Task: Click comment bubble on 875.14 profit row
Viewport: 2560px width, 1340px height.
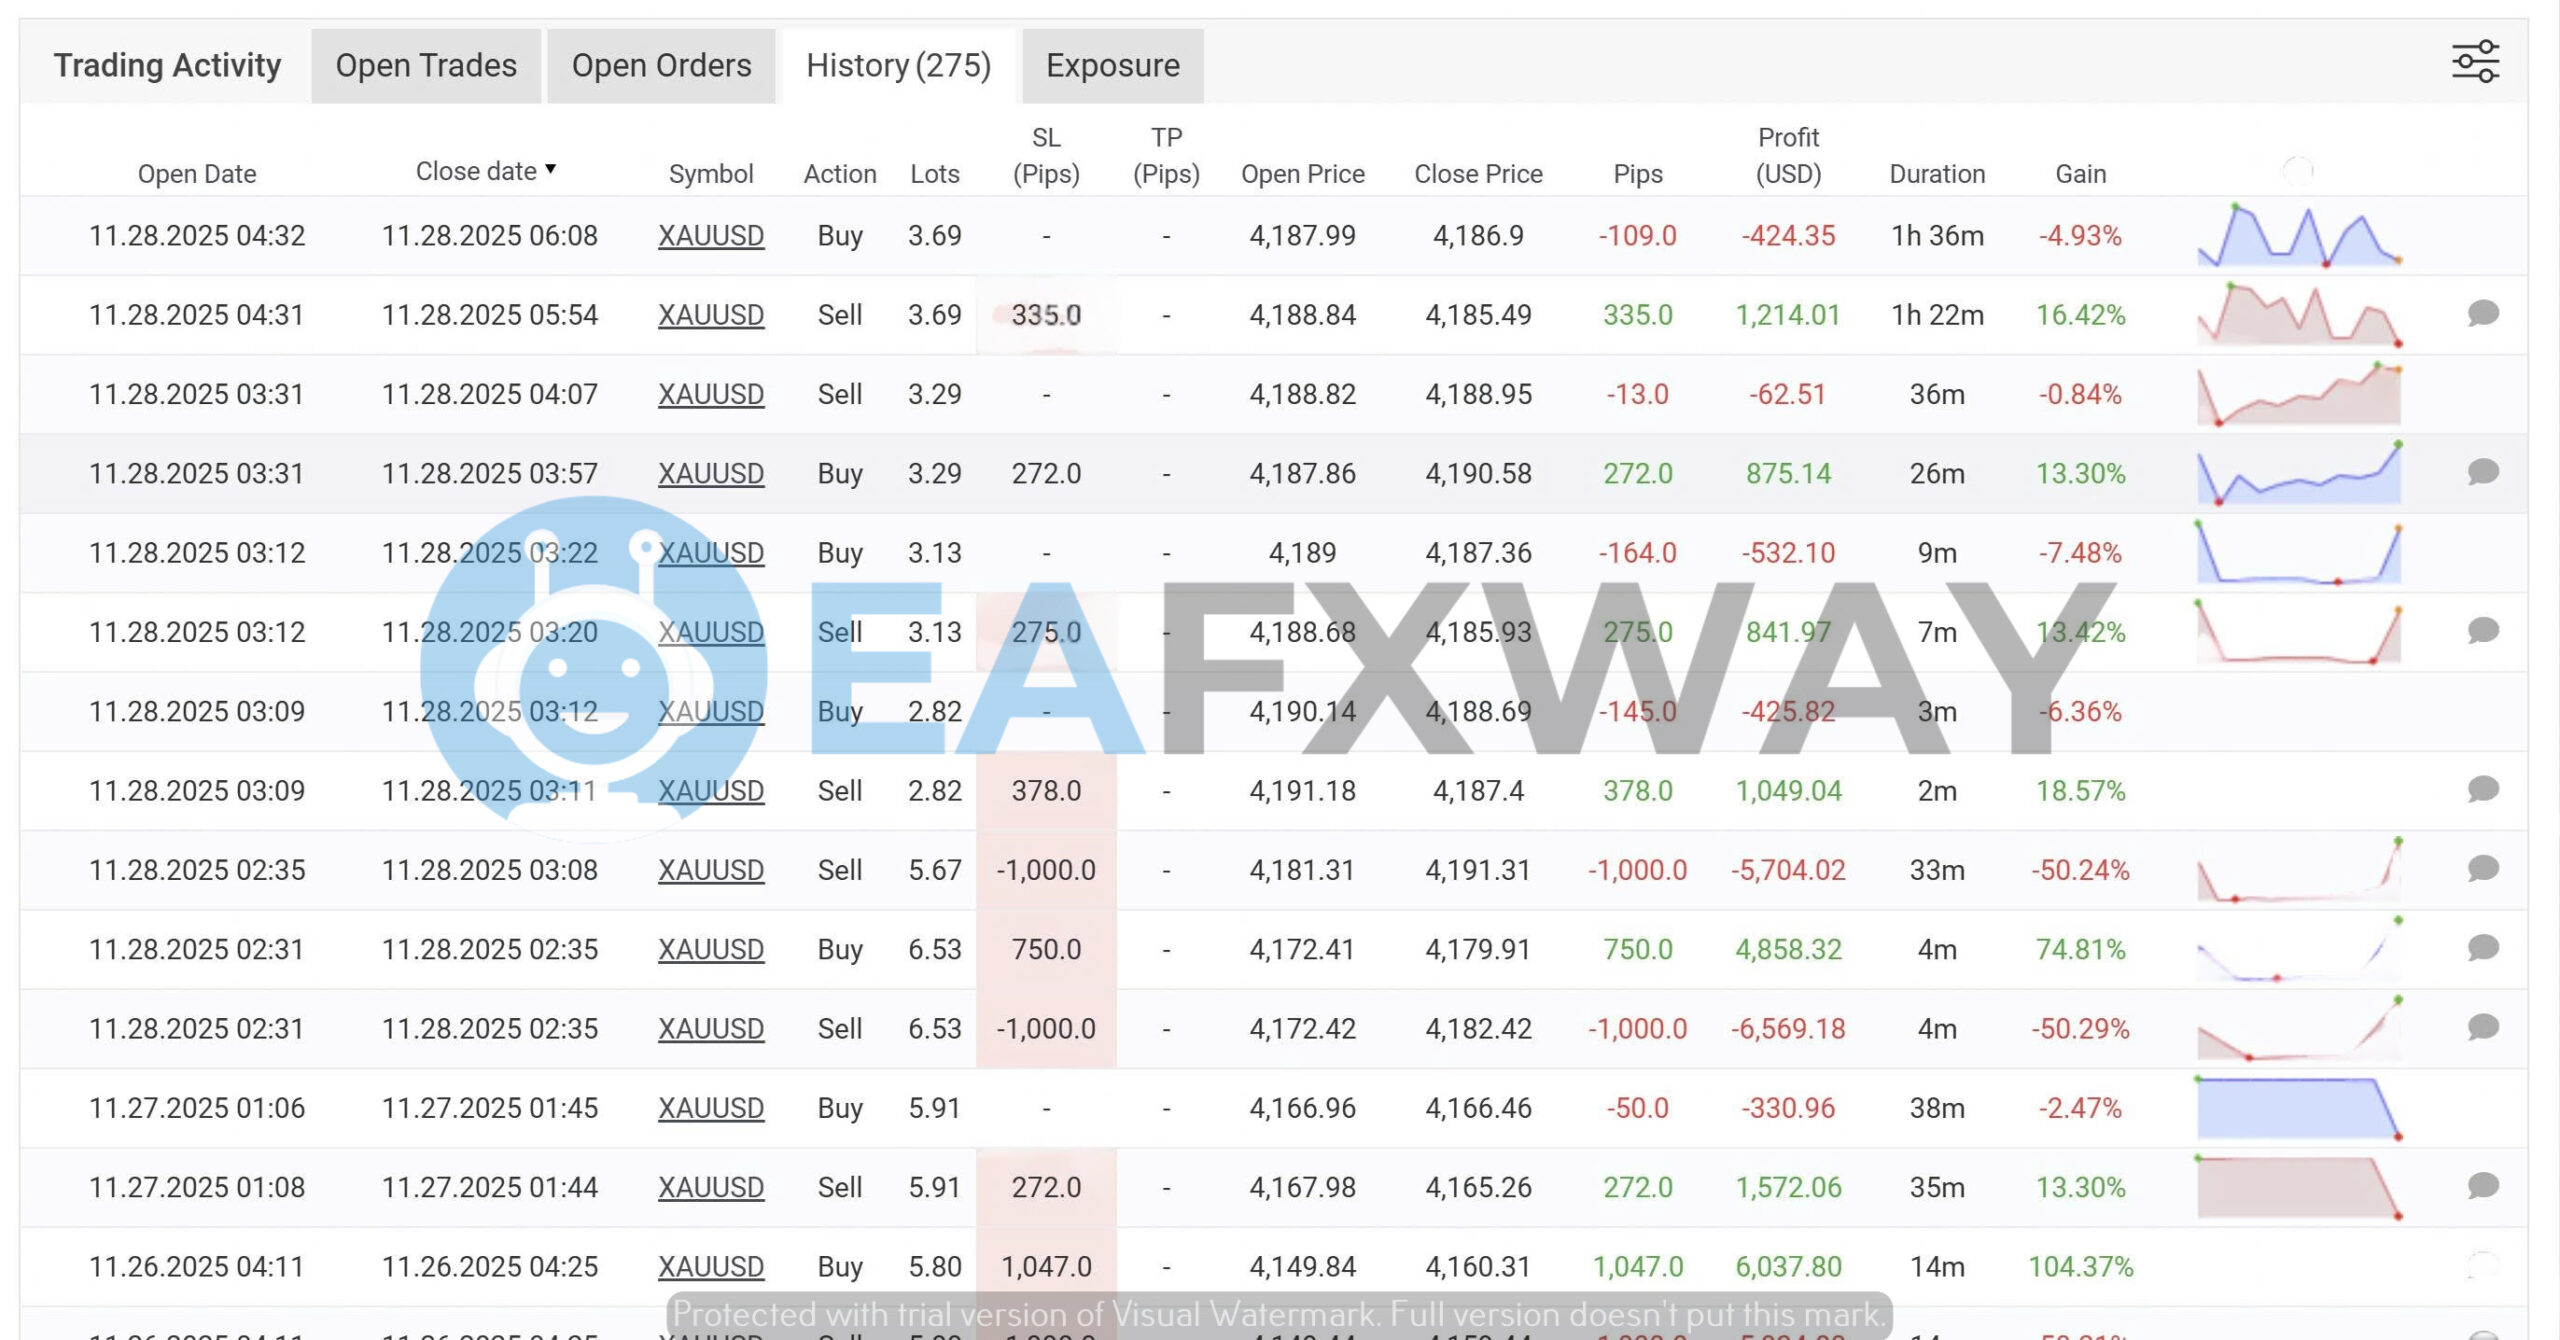Action: [x=2483, y=472]
